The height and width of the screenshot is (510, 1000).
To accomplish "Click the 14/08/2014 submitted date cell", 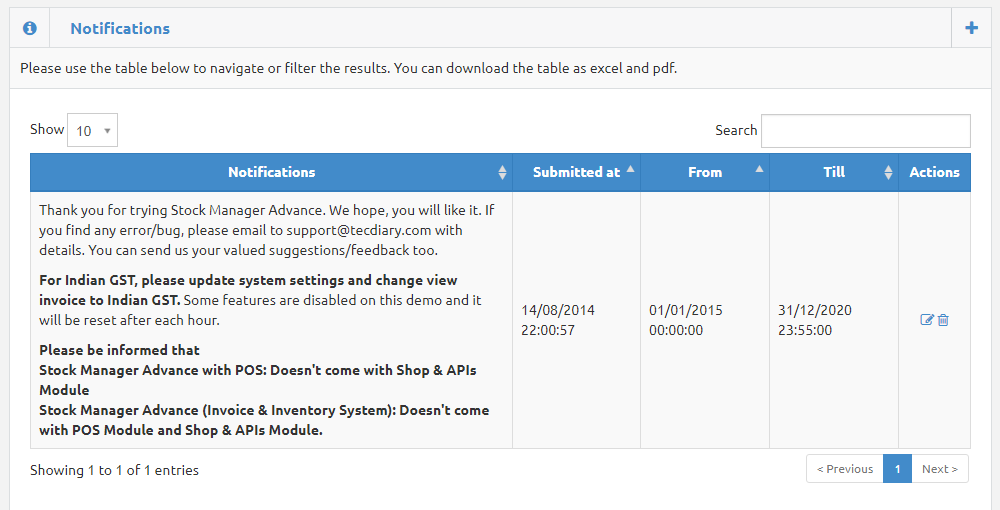I will 558,320.
